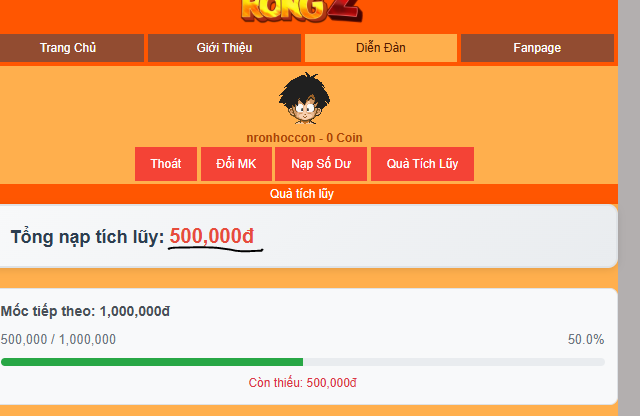Viewport: 640px width, 416px height.
Task: Click the empty gray part of progress bar
Action: 454,362
